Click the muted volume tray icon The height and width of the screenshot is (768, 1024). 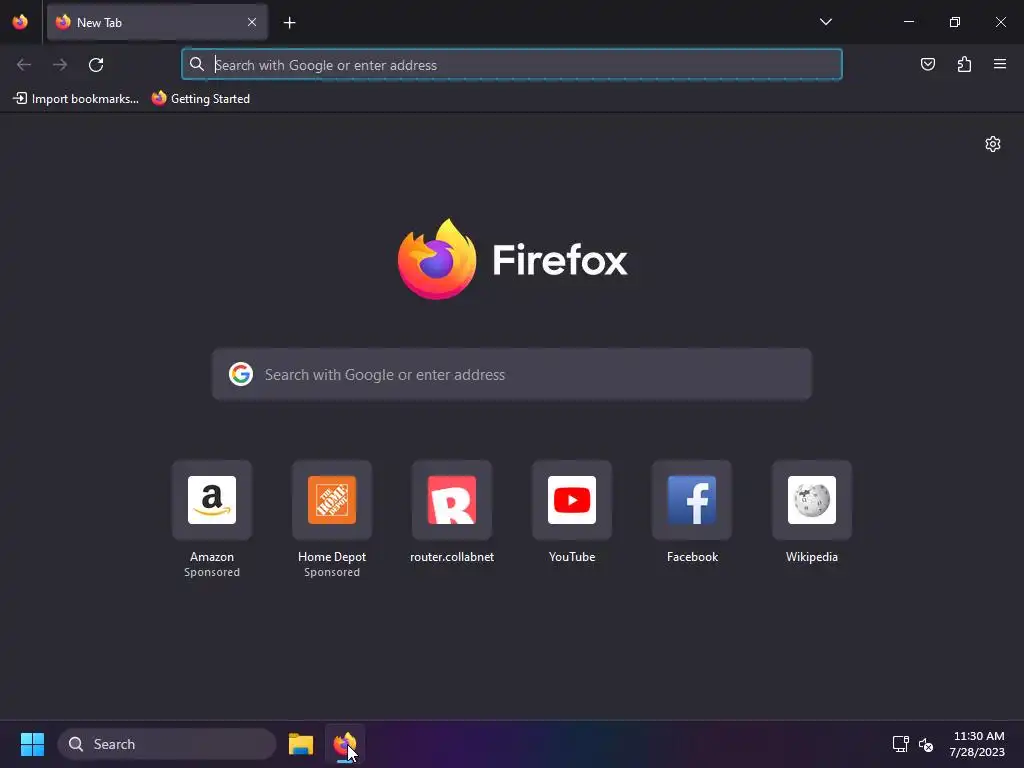click(x=926, y=744)
